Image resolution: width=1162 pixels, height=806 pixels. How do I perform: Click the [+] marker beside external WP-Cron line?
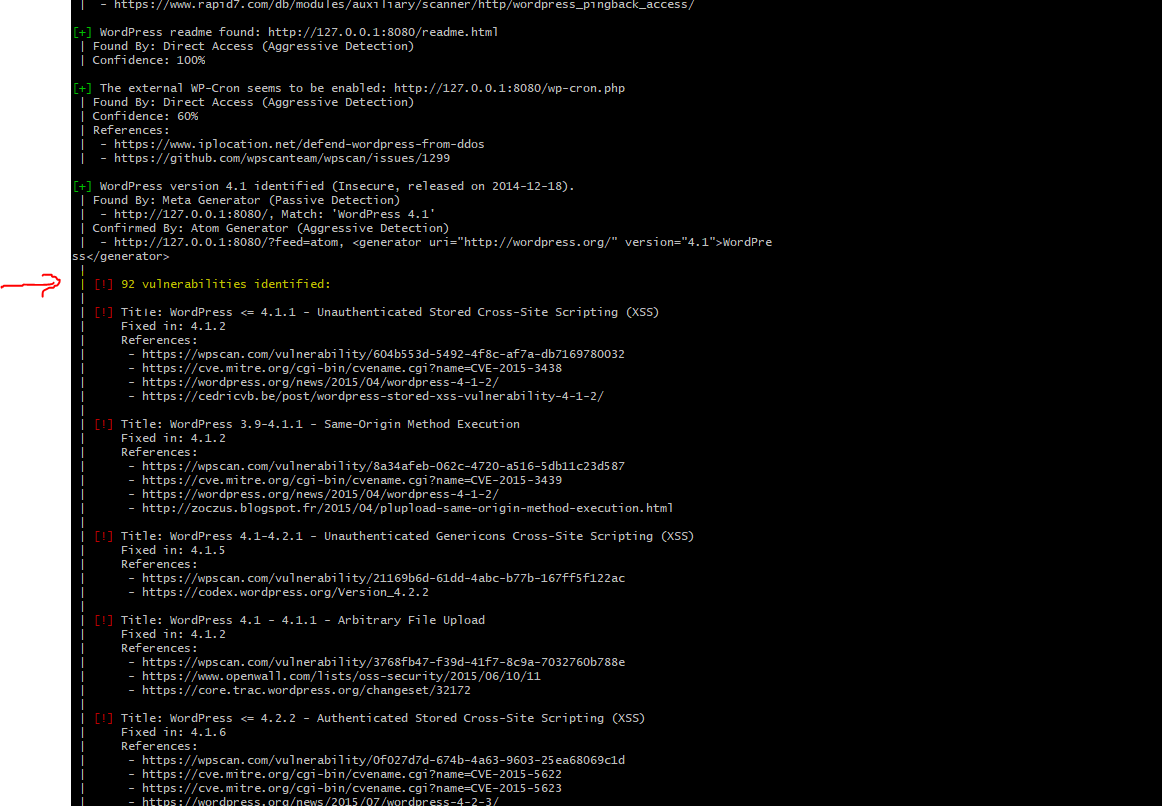point(82,88)
